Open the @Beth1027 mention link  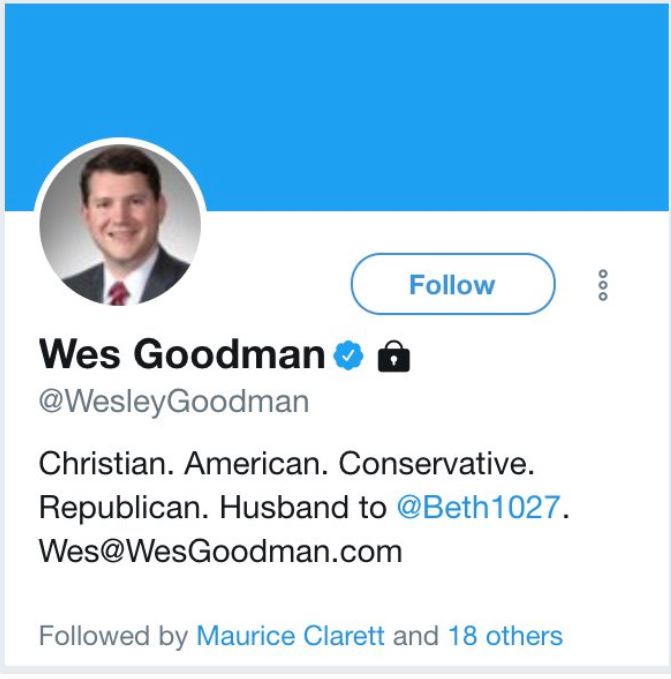point(478,507)
